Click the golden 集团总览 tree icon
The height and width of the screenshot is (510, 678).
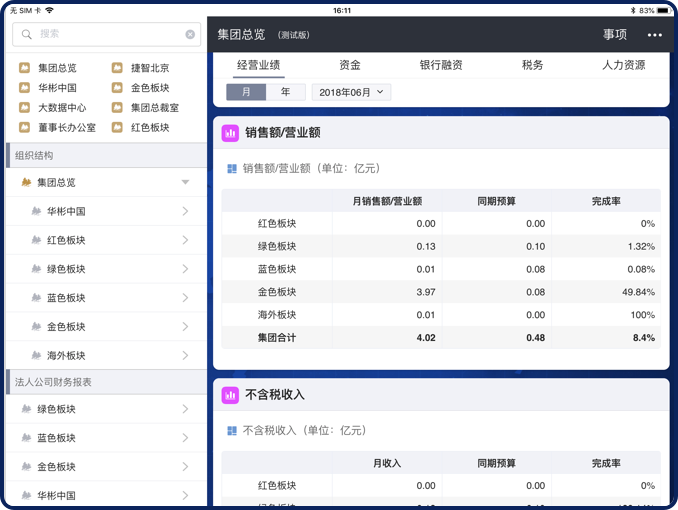tap(26, 183)
